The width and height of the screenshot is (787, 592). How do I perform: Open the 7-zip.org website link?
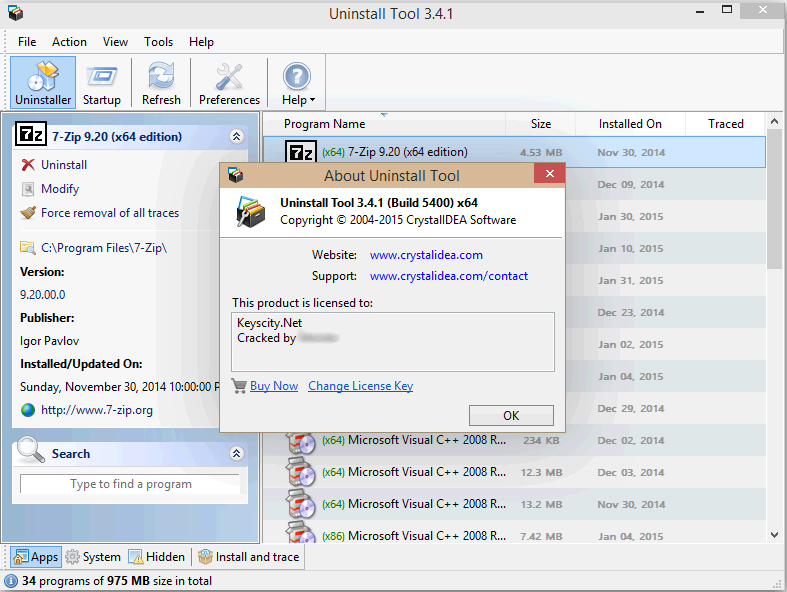(97, 410)
